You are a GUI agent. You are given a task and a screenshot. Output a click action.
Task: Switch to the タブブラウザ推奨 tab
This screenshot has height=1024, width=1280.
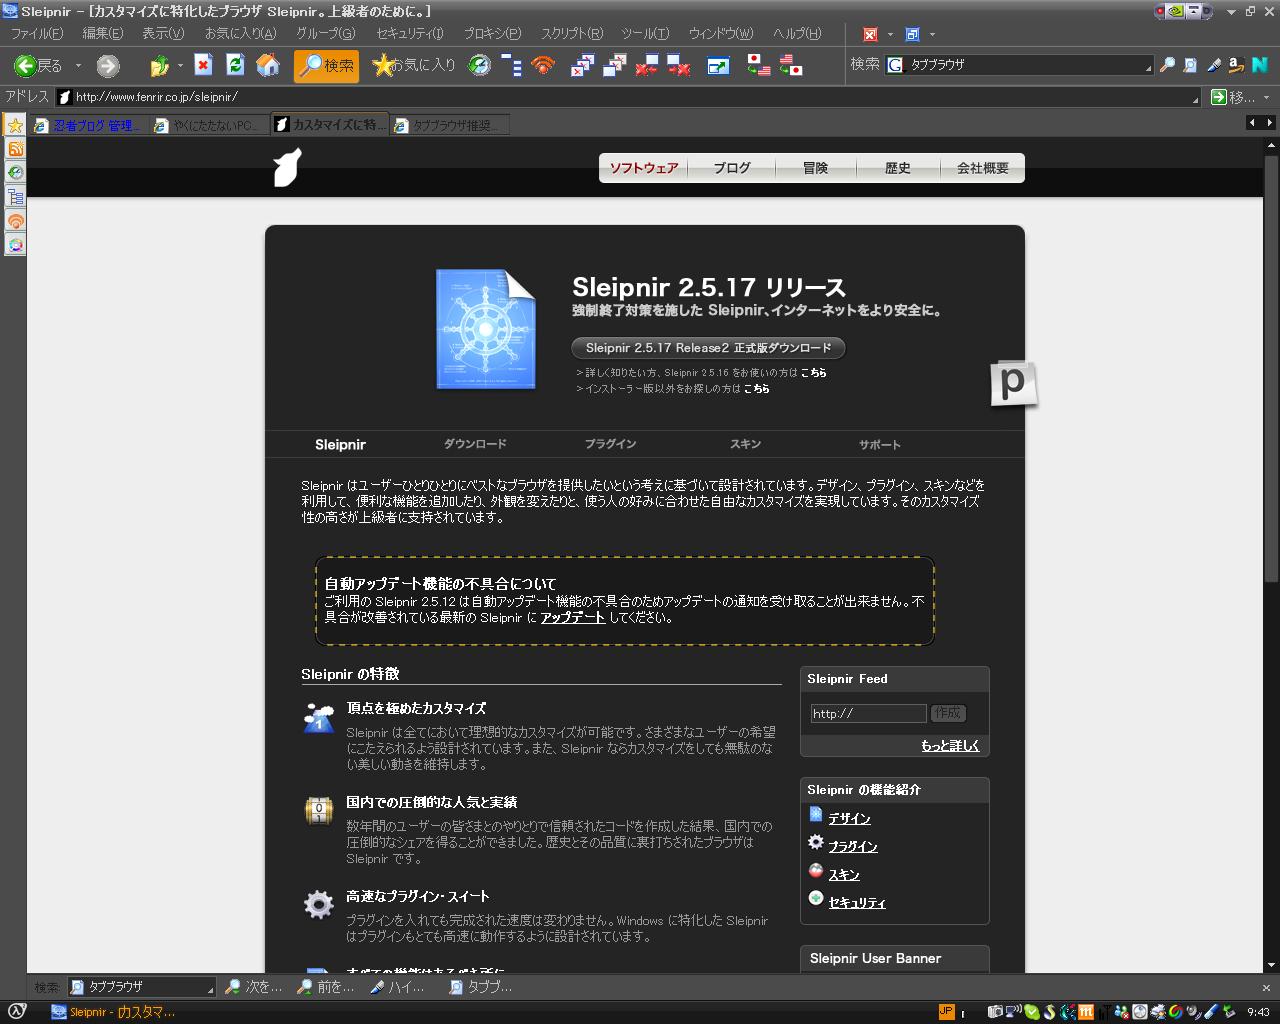click(450, 125)
